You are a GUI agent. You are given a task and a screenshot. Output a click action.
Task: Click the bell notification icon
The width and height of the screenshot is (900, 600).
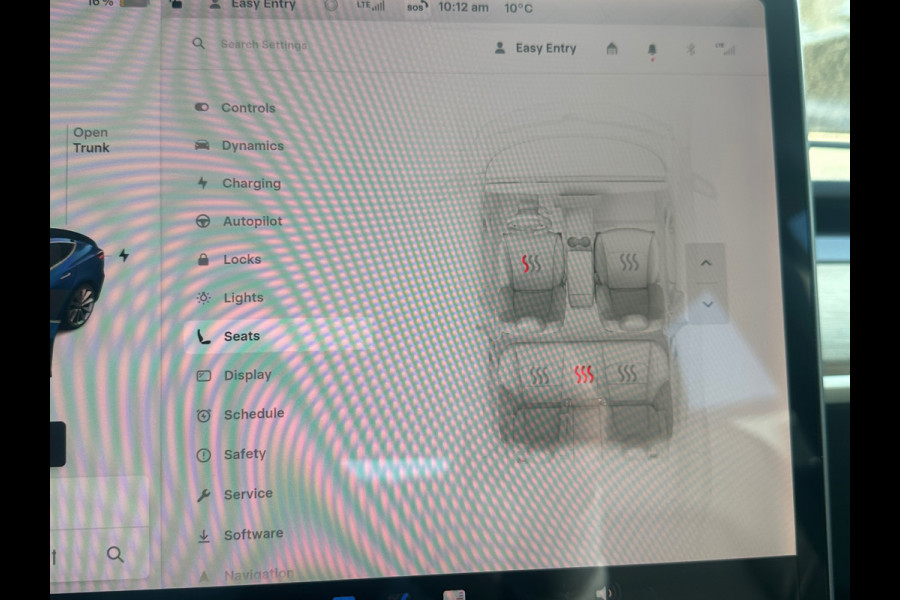click(653, 47)
